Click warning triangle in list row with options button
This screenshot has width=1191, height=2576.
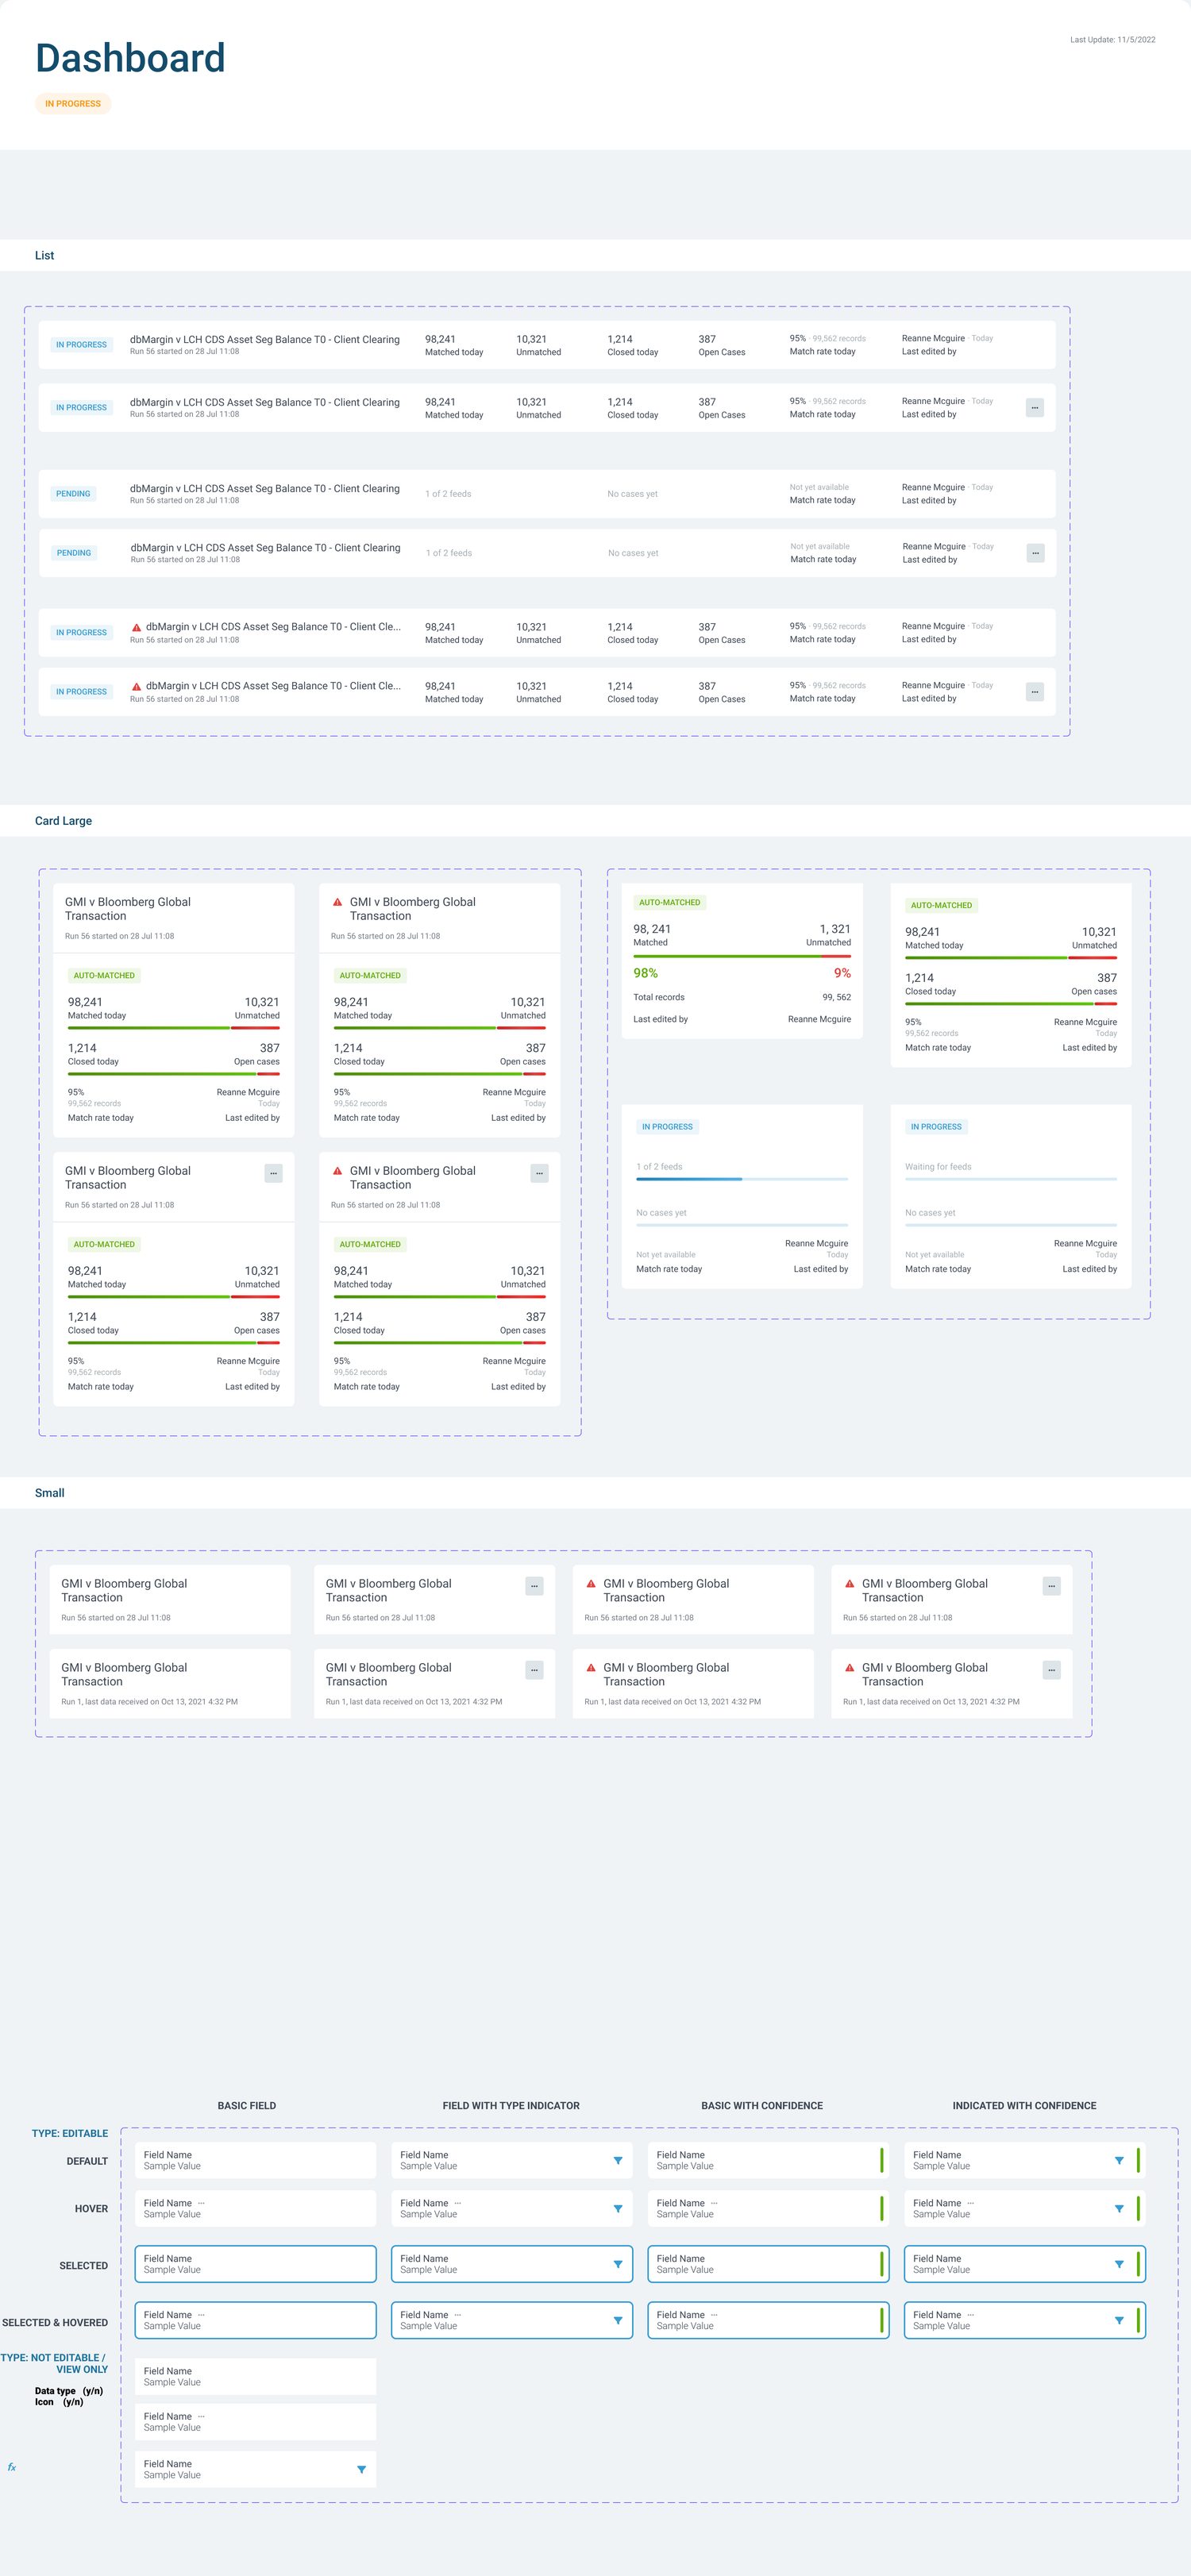point(136,687)
